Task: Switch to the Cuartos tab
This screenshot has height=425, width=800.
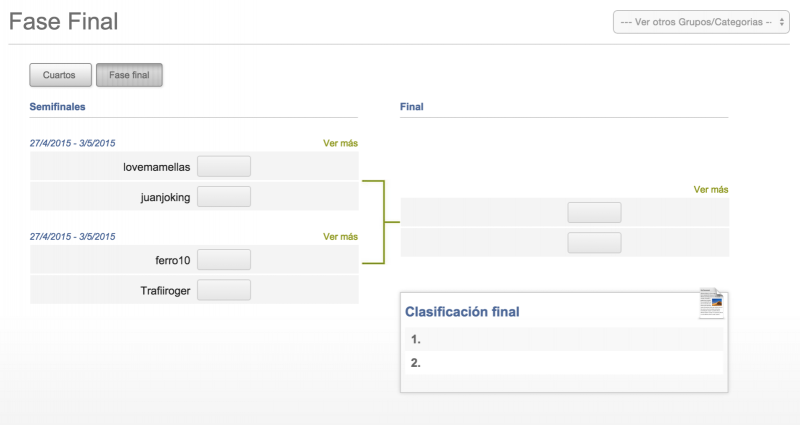Action: [60, 75]
